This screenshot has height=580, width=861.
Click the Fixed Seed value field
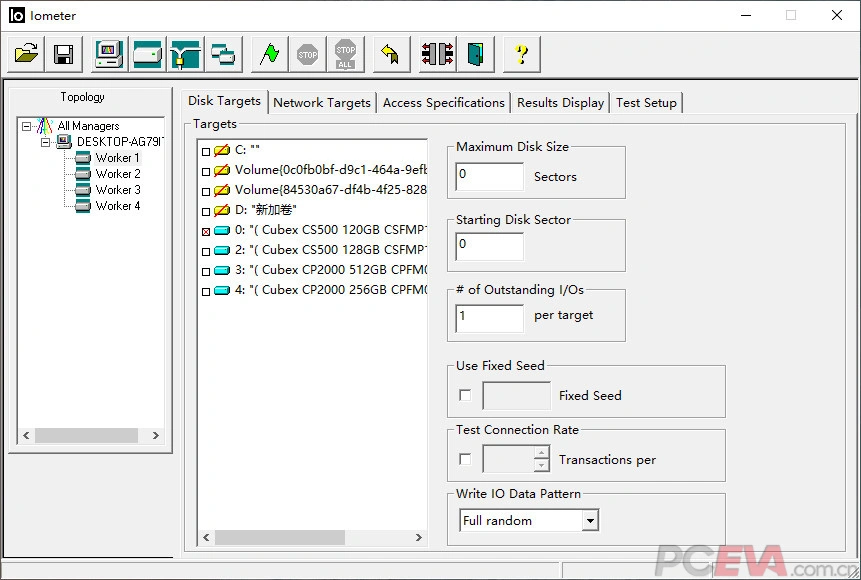516,395
